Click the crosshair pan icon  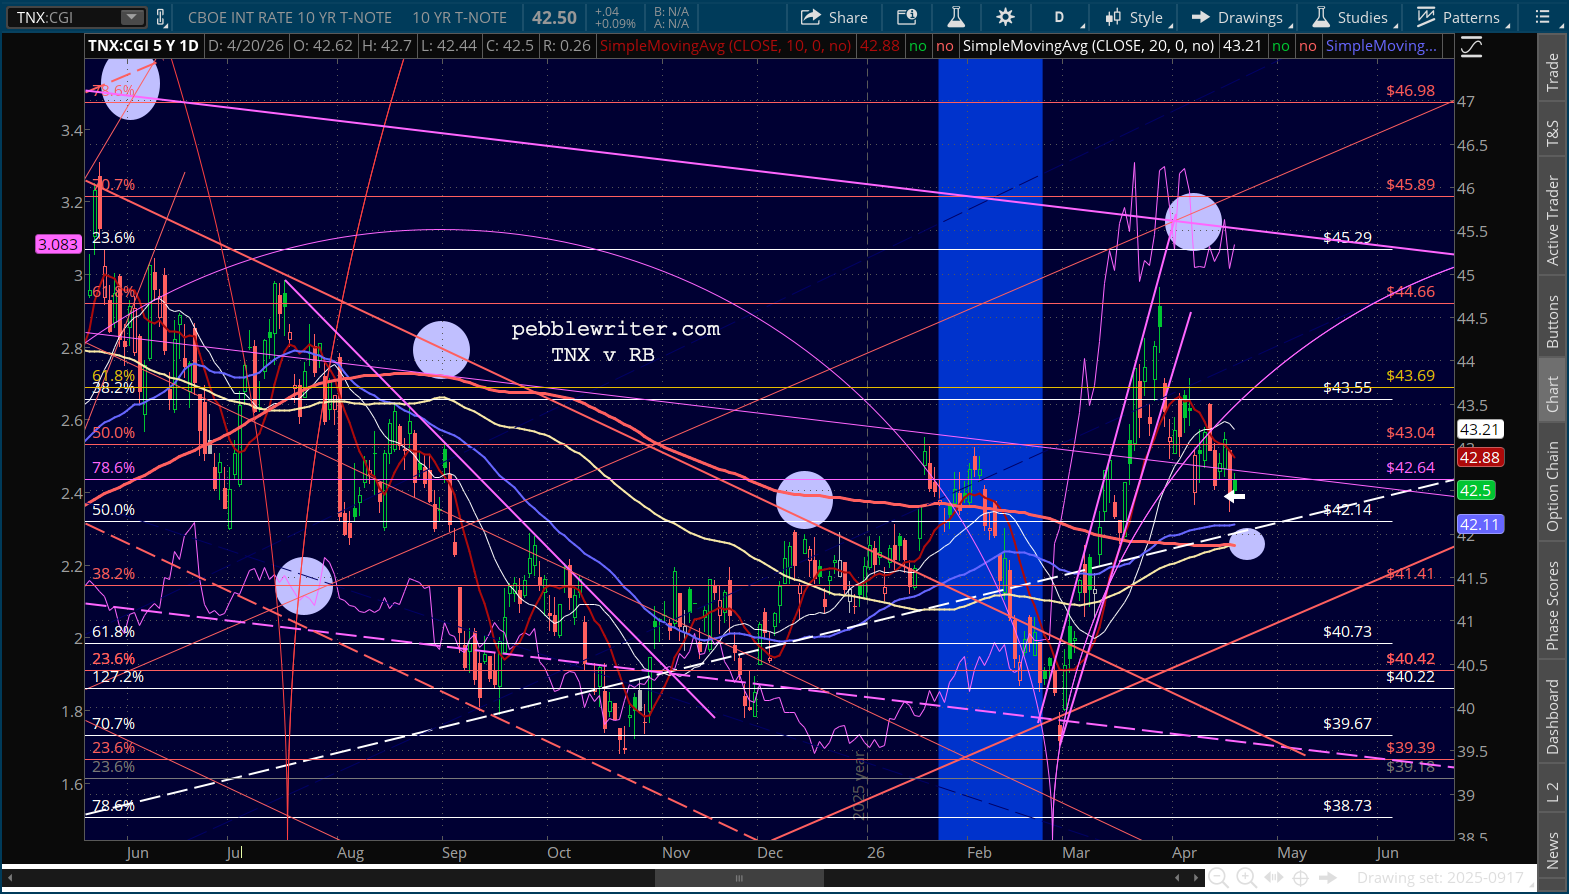(x=1301, y=878)
